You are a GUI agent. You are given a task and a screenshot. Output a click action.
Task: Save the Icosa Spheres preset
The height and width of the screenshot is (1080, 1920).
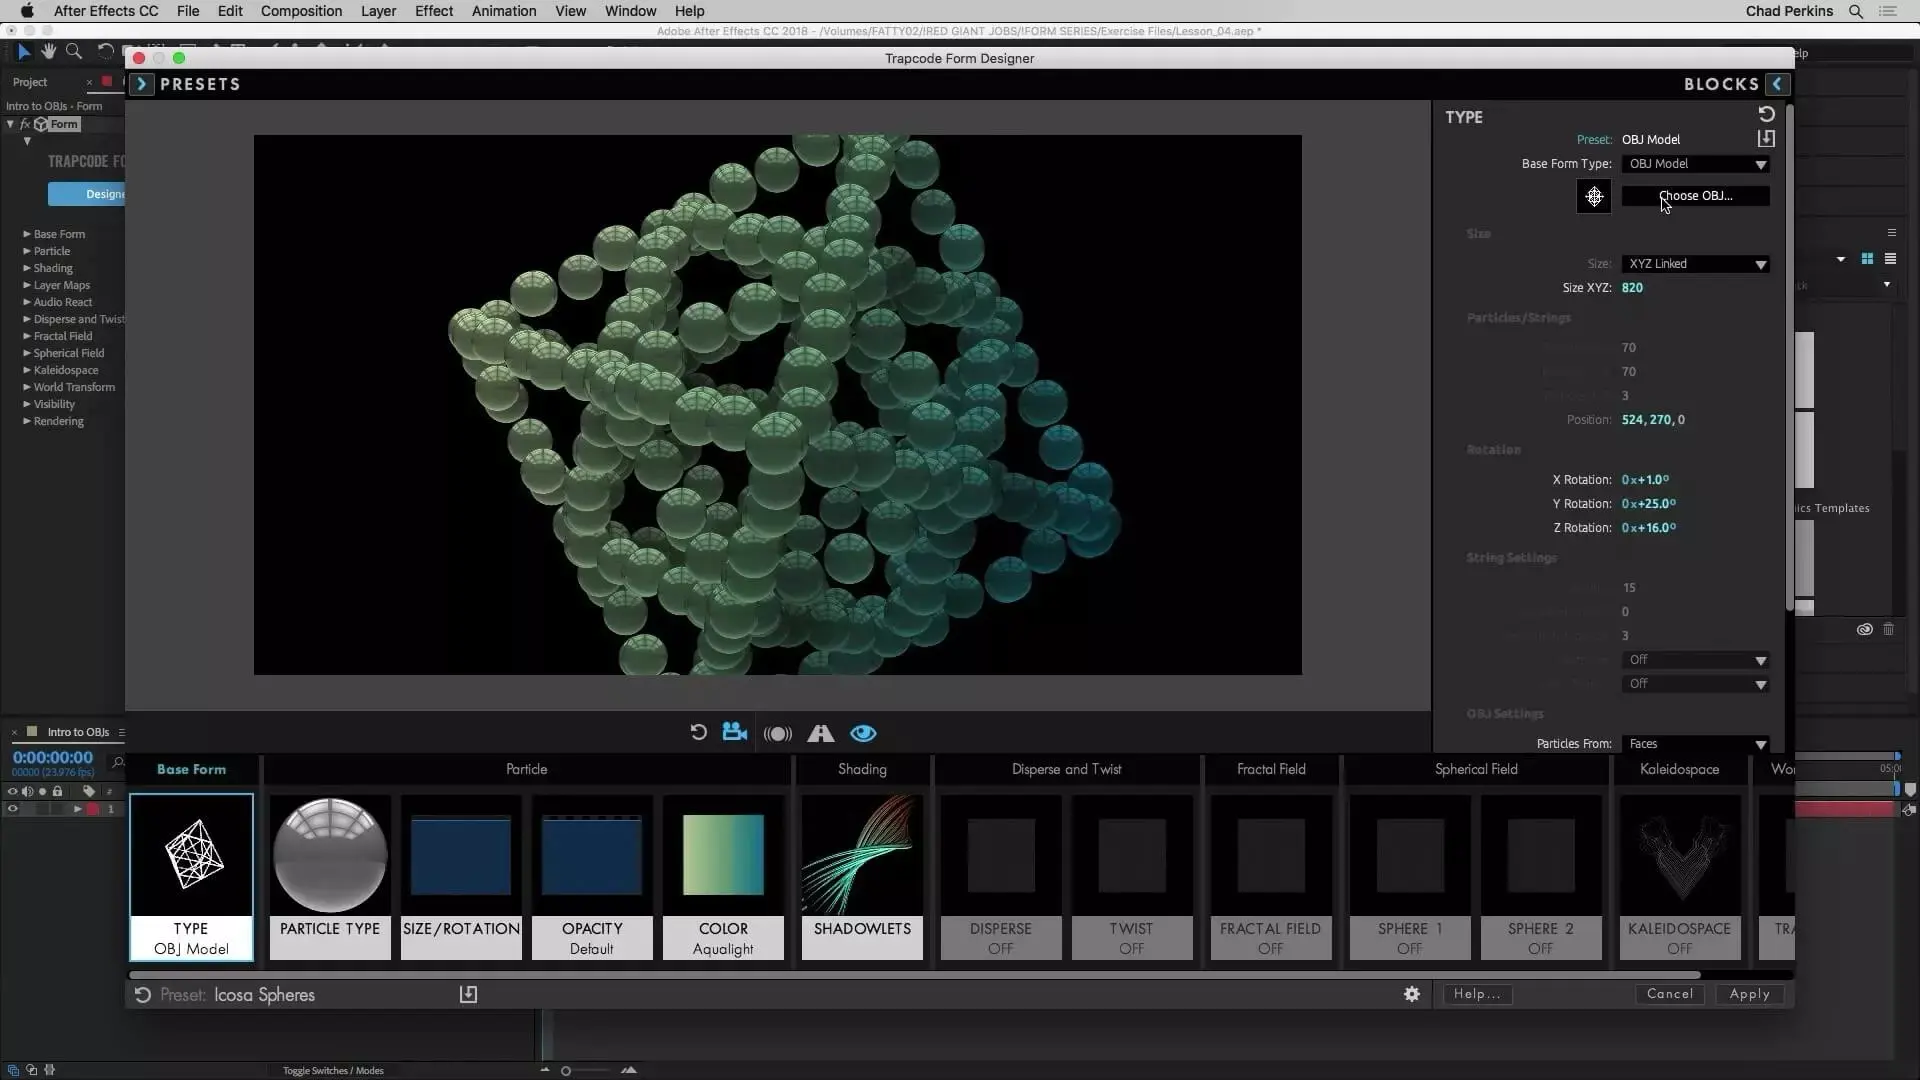click(x=468, y=994)
